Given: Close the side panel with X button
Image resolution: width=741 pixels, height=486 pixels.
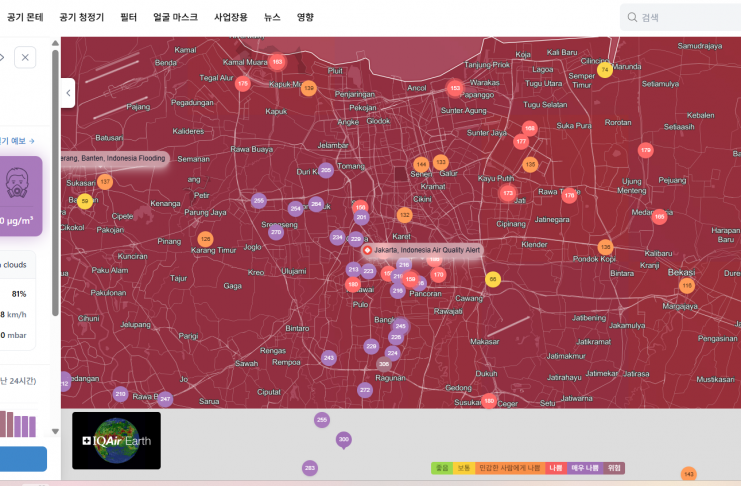Looking at the screenshot, I should click(x=25, y=57).
